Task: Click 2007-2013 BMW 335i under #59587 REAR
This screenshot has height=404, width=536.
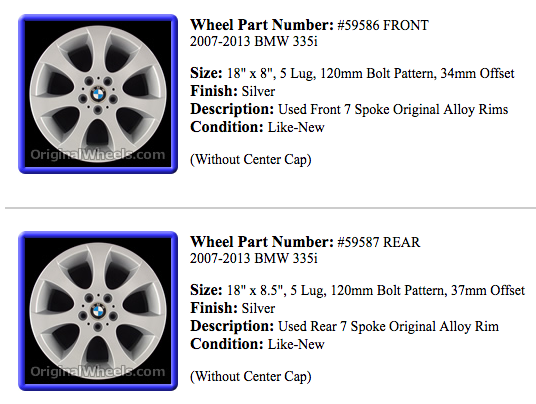Action: (254, 258)
